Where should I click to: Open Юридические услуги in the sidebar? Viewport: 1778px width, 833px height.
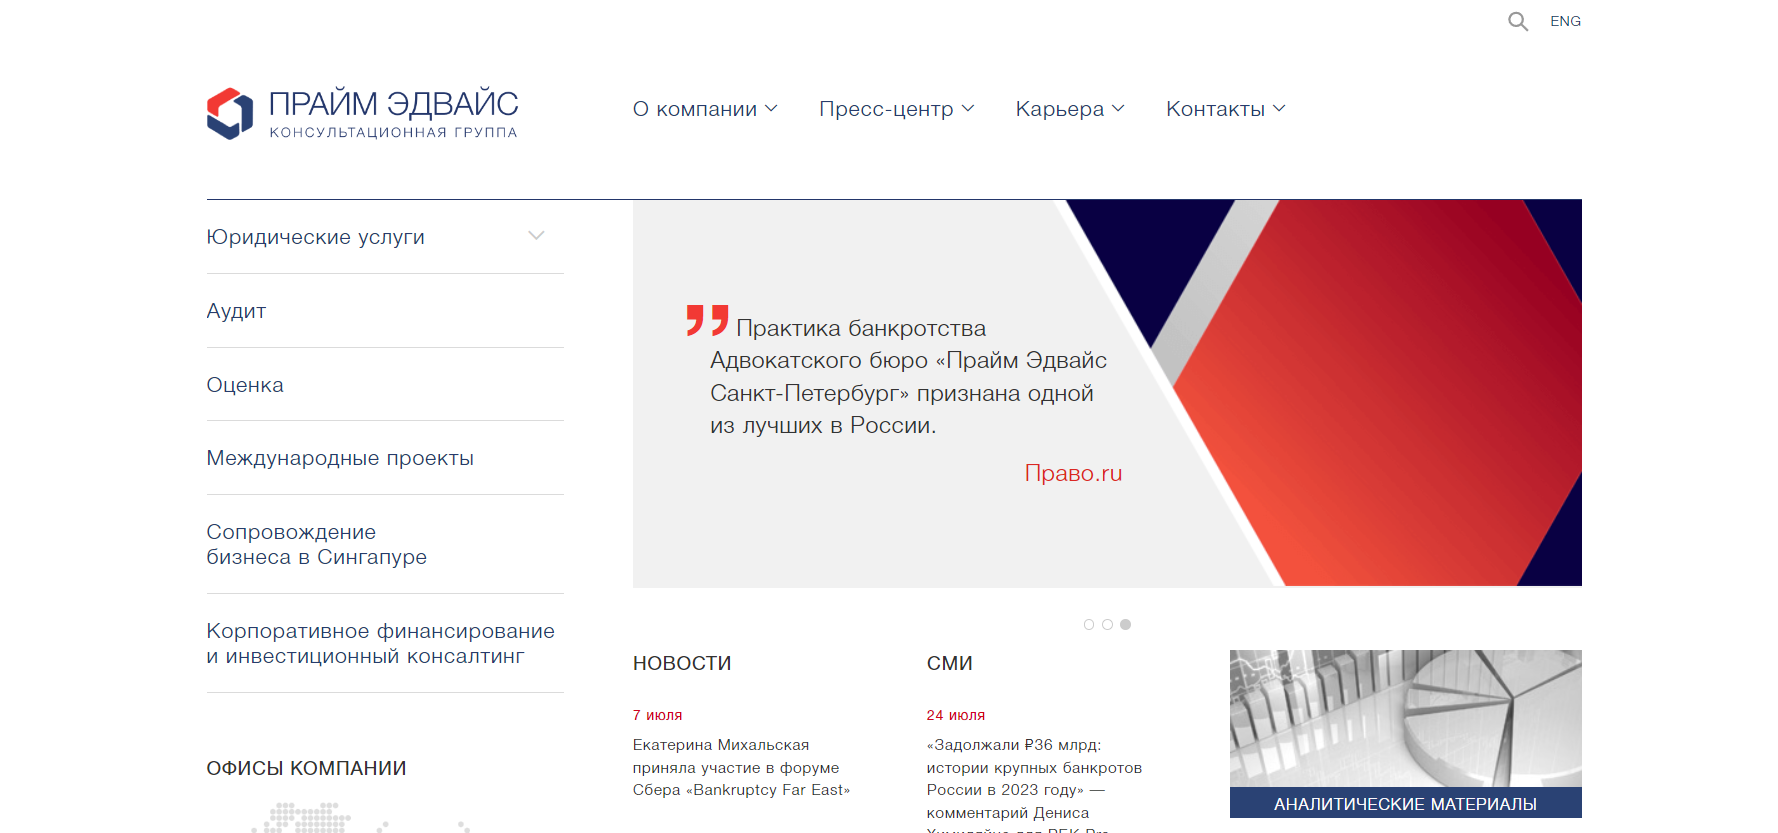[x=316, y=237]
